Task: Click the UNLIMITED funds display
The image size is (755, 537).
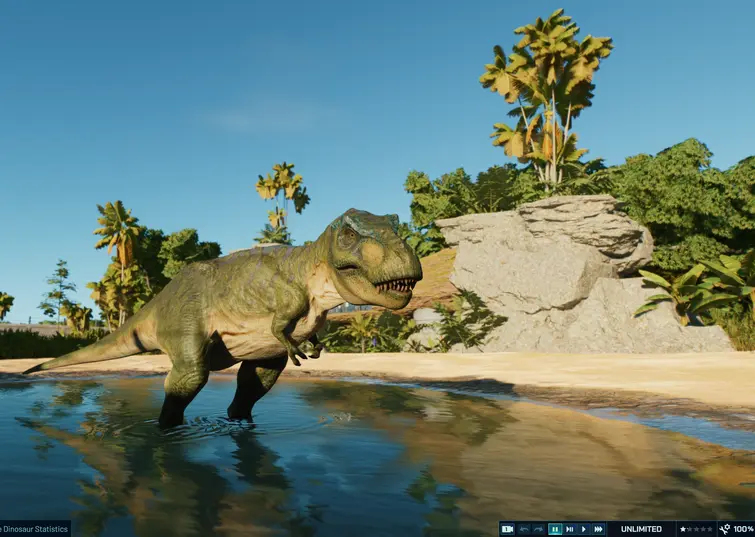Action: coord(641,529)
